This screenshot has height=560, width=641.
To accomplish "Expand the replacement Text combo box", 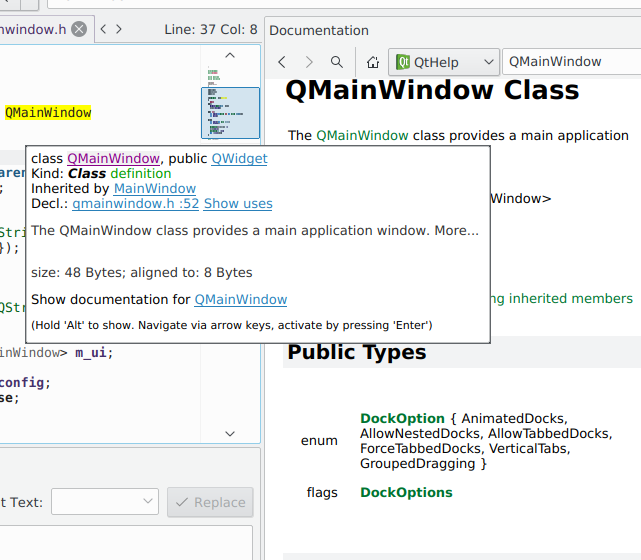I will point(105,502).
